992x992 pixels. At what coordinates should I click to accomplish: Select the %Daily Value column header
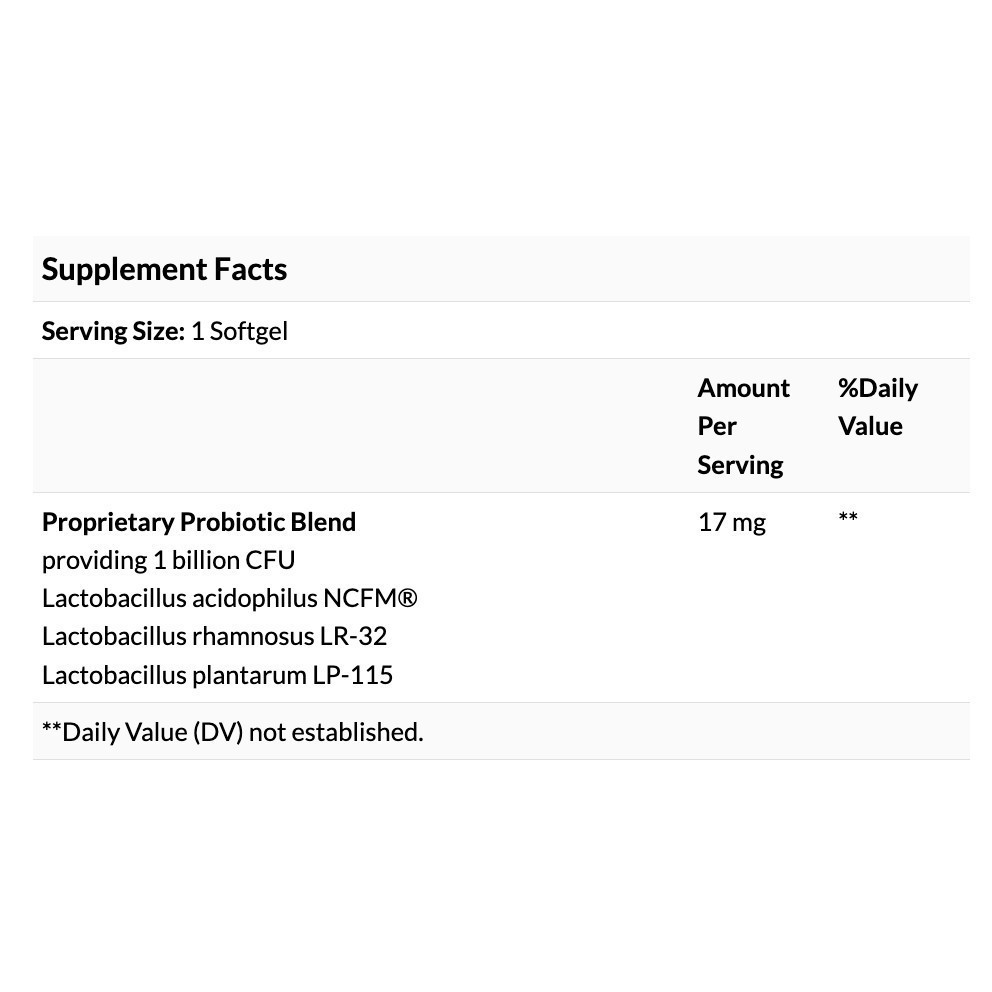pos(877,407)
